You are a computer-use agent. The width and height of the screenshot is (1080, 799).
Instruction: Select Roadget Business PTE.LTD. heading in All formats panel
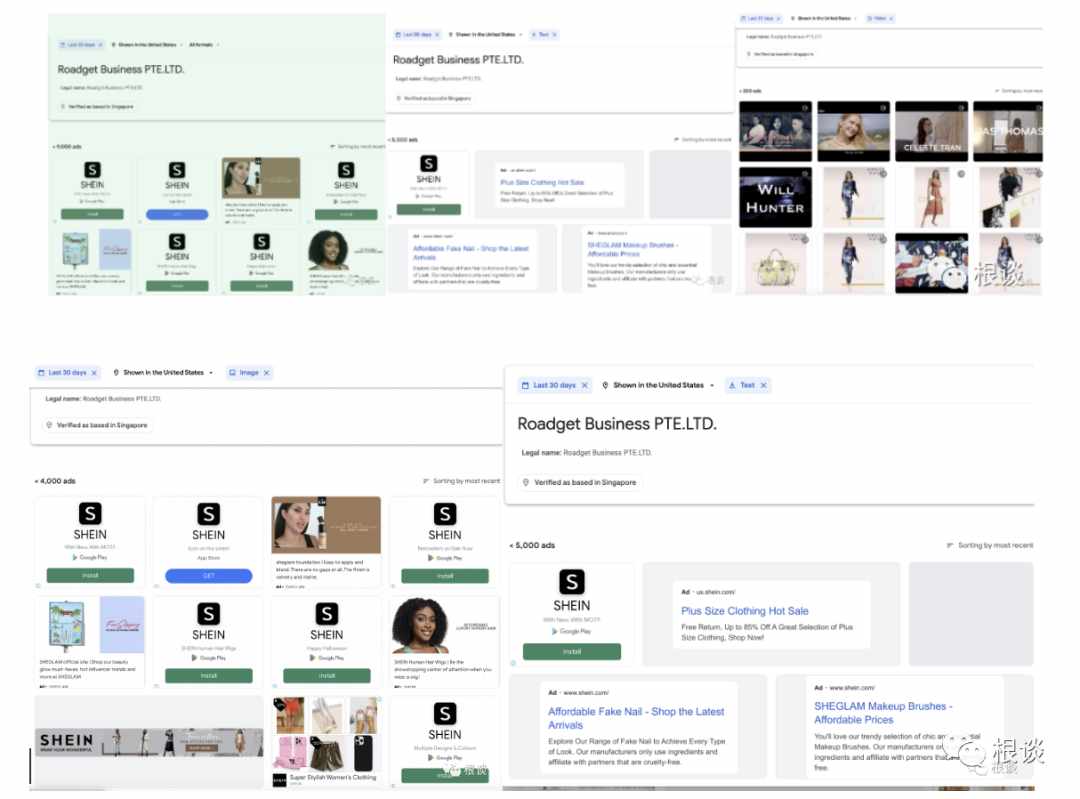point(121,69)
